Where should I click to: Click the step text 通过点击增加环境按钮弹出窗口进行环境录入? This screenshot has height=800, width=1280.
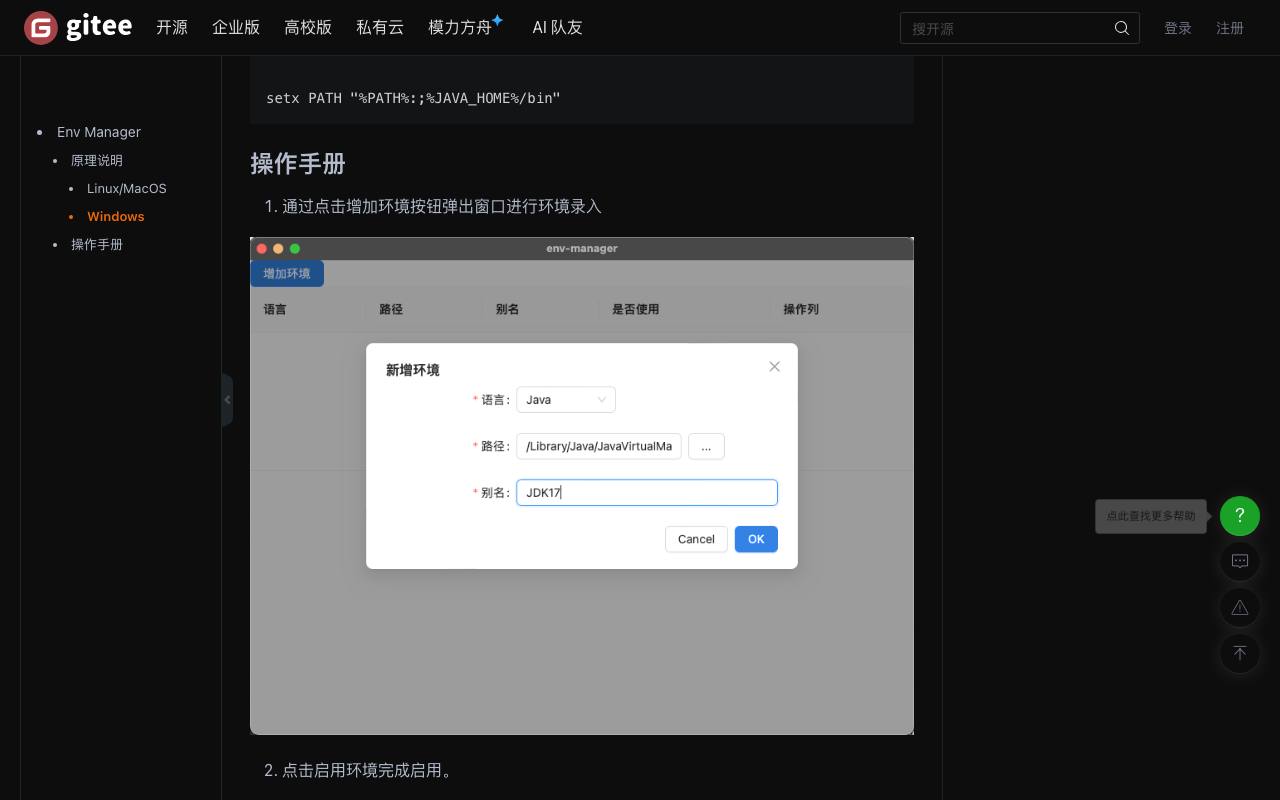pos(442,206)
